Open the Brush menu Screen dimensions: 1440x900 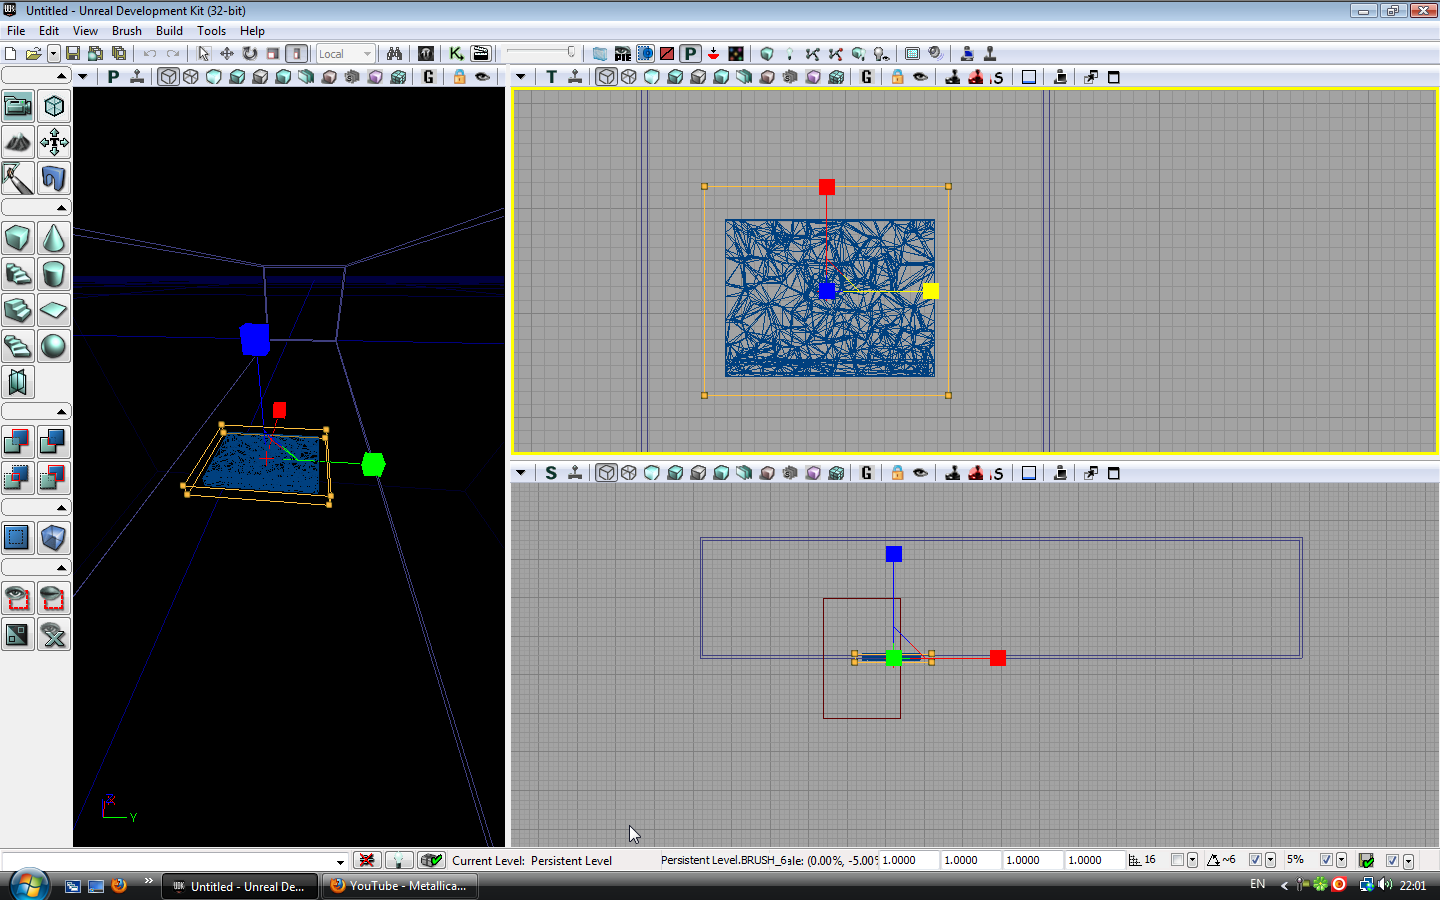(x=126, y=31)
